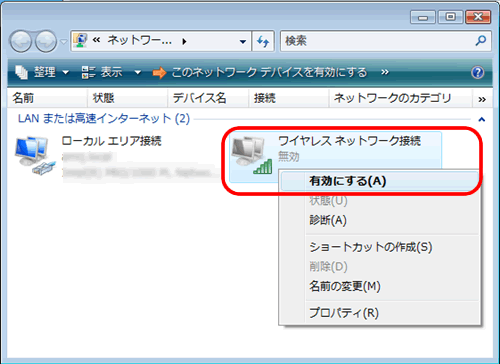Image resolution: width=500 pixels, height=364 pixels.
Task: Click the refresh button next to address bar
Action: click(x=263, y=41)
